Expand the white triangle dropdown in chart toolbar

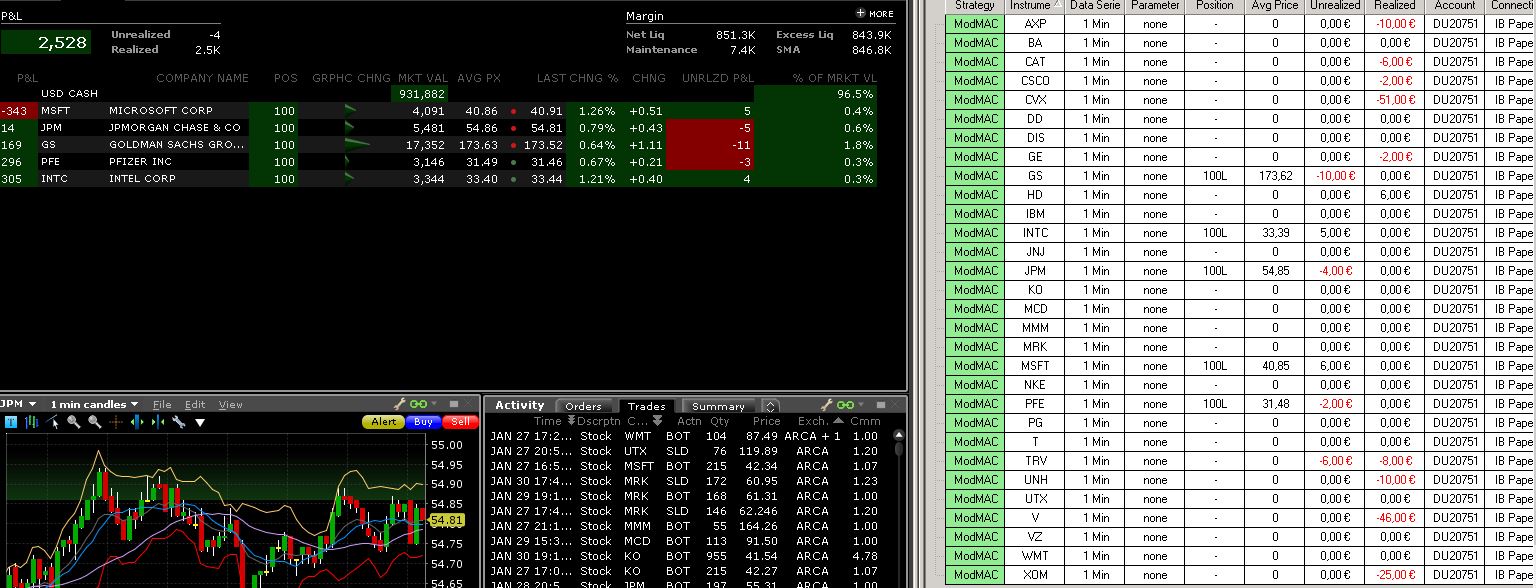click(200, 423)
